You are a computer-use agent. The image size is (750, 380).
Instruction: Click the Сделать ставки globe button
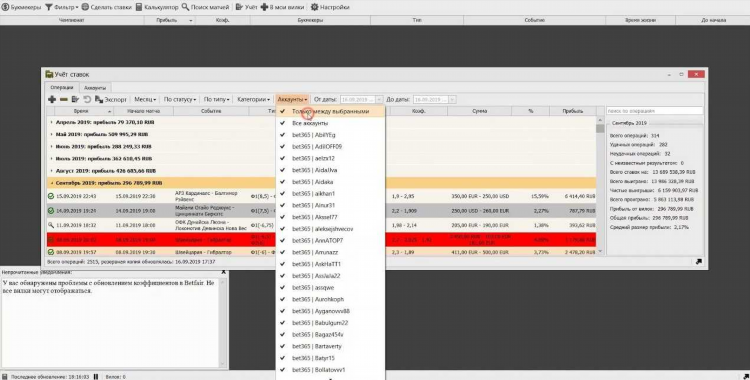click(x=106, y=7)
